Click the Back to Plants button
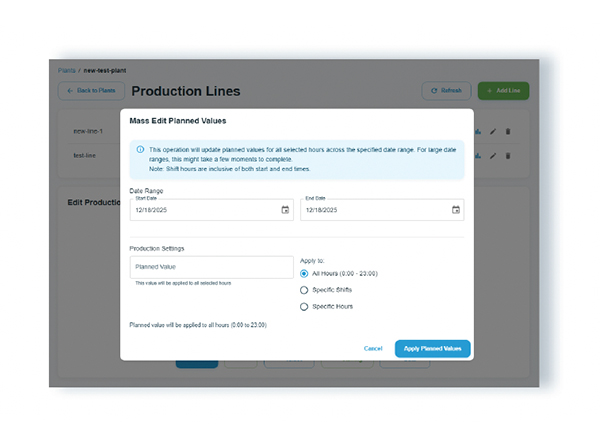The image size is (600, 445). (88, 91)
